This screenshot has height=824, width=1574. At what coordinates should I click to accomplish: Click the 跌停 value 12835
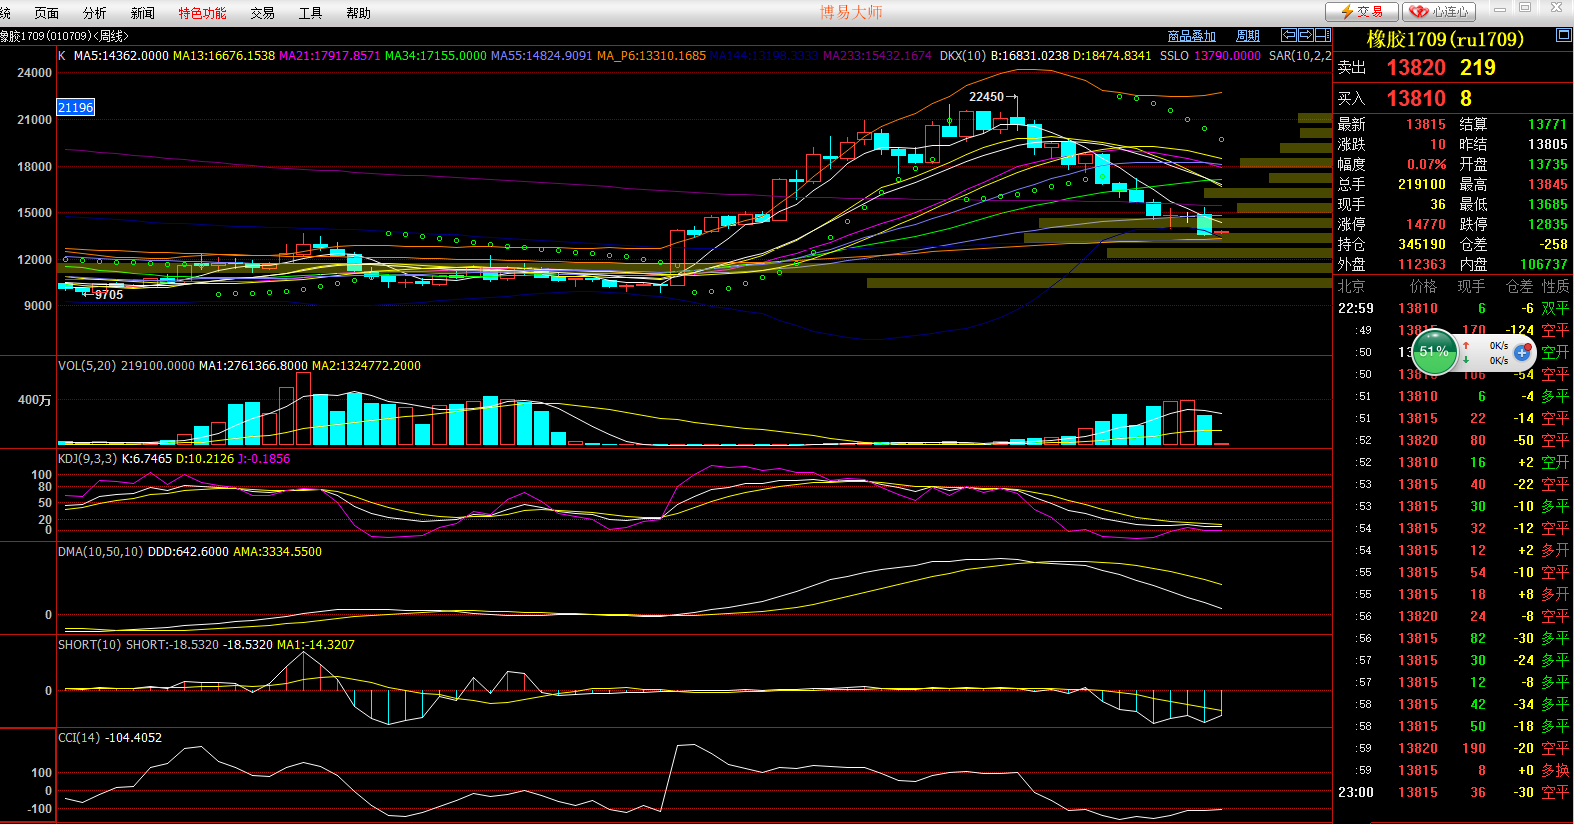[1547, 224]
